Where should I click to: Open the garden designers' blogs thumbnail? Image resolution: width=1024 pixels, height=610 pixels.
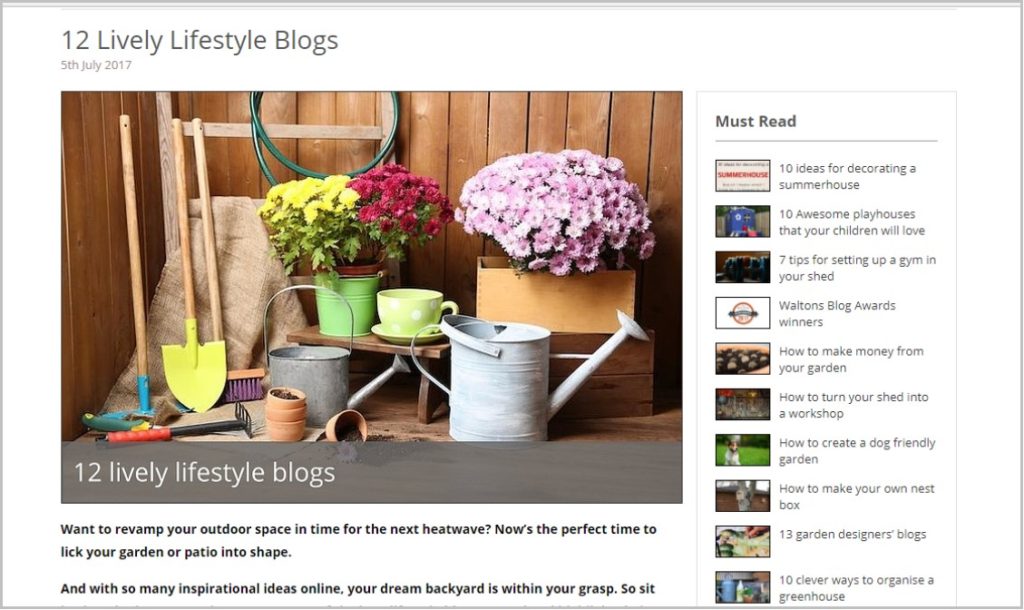(743, 541)
